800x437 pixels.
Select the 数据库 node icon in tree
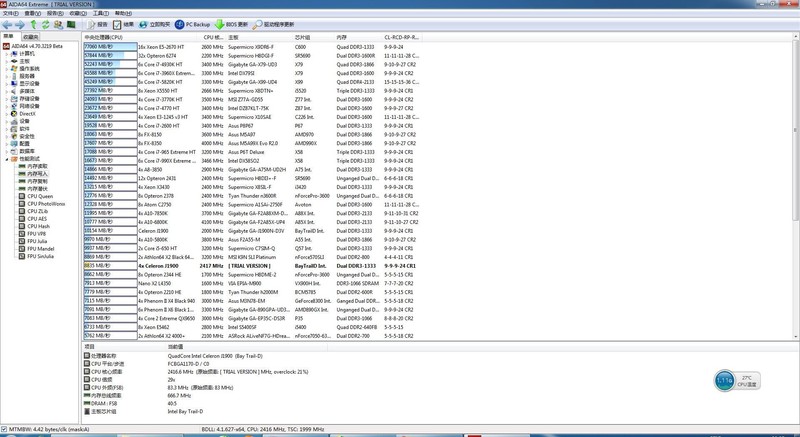[x=14, y=151]
